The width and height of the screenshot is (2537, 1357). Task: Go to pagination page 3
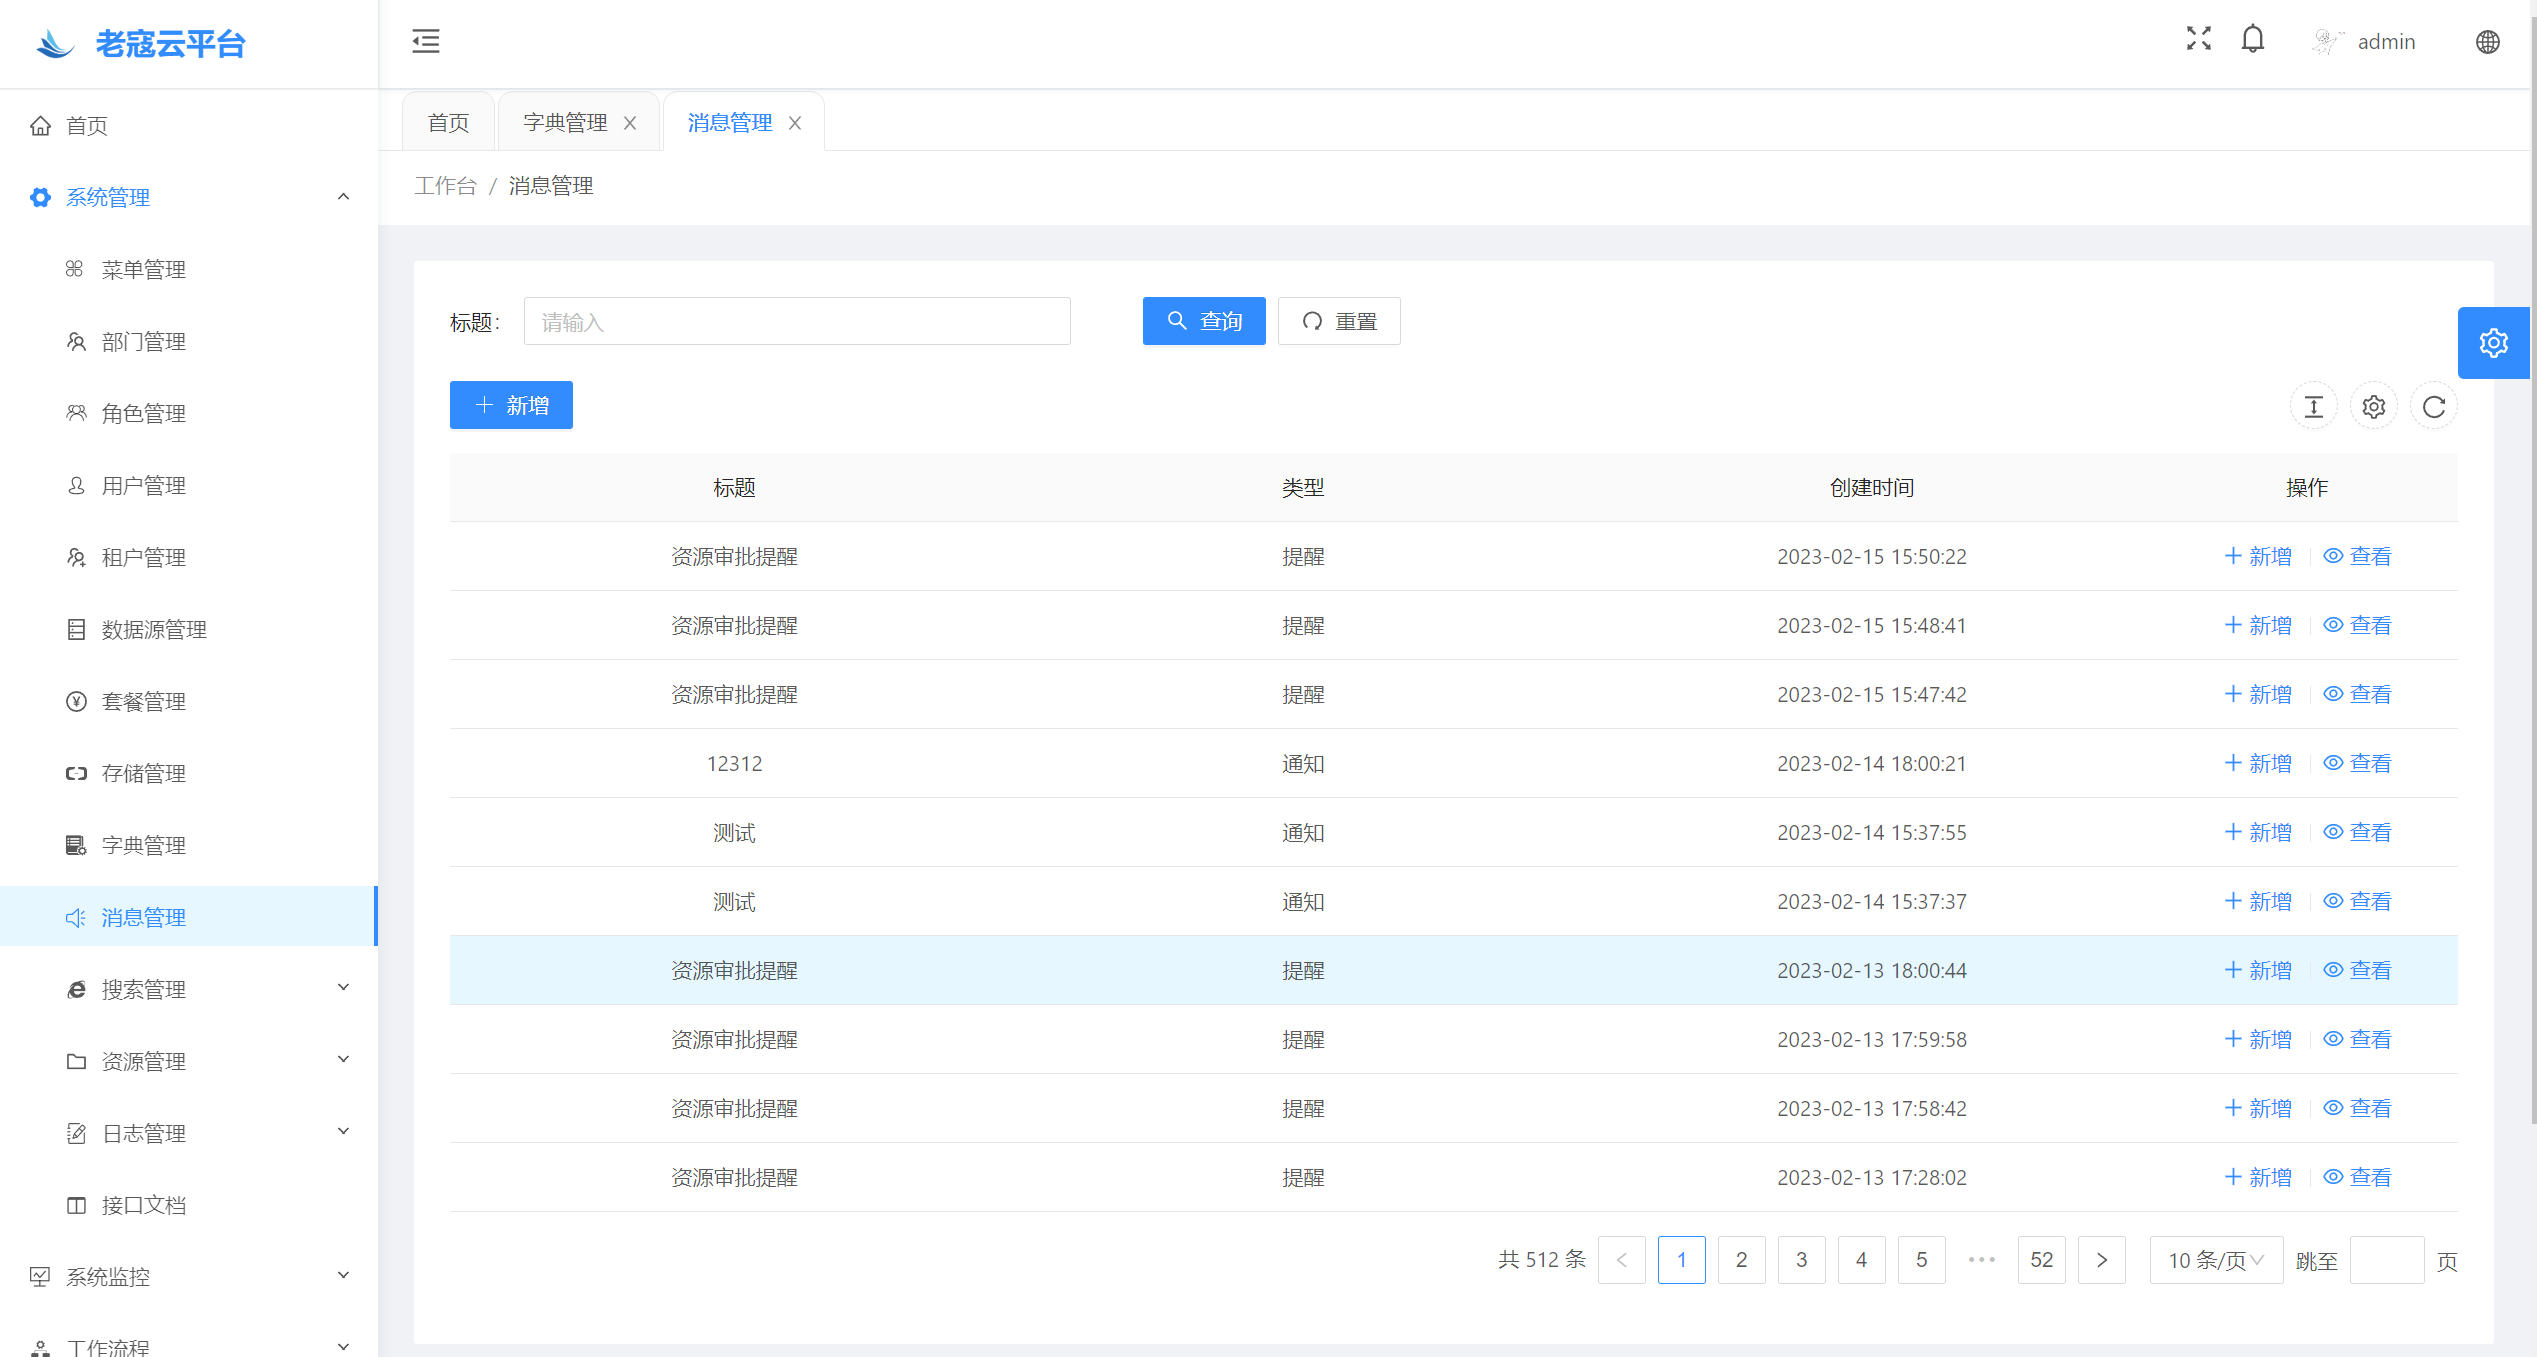(1801, 1260)
